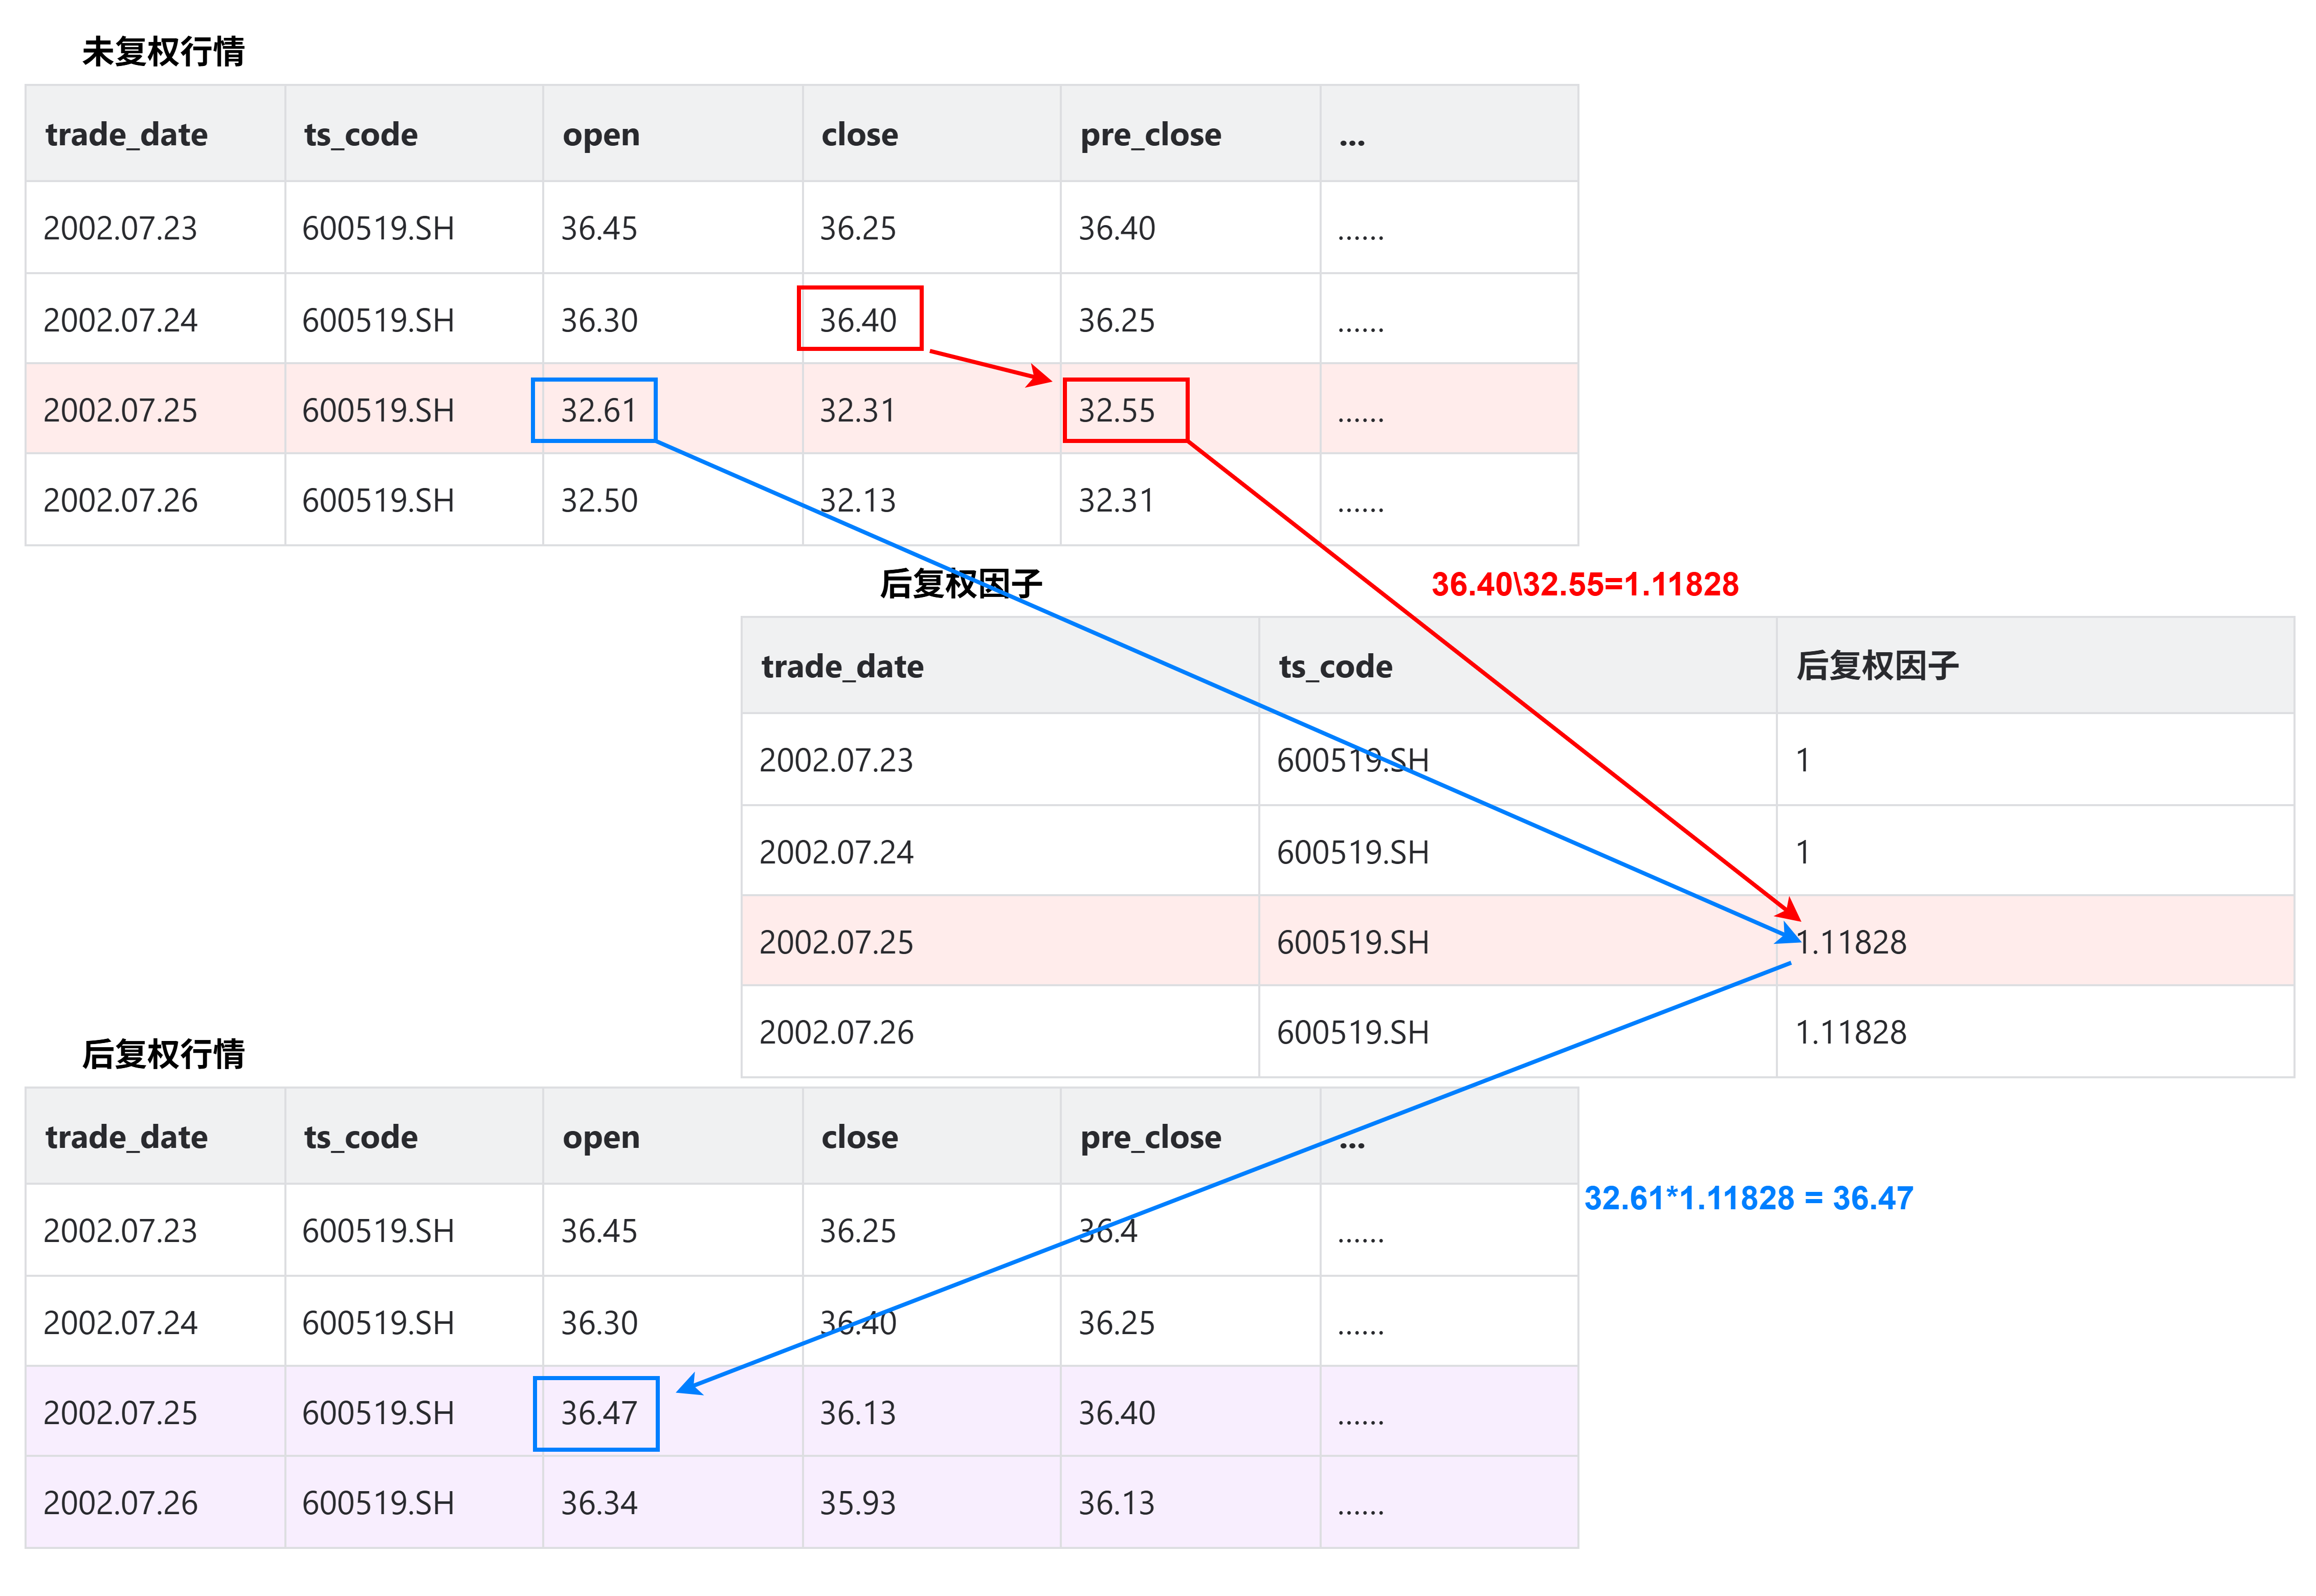Click the blue formula 32.61*1.11828 = 36.47
2316x1596 pixels.
click(1747, 1198)
